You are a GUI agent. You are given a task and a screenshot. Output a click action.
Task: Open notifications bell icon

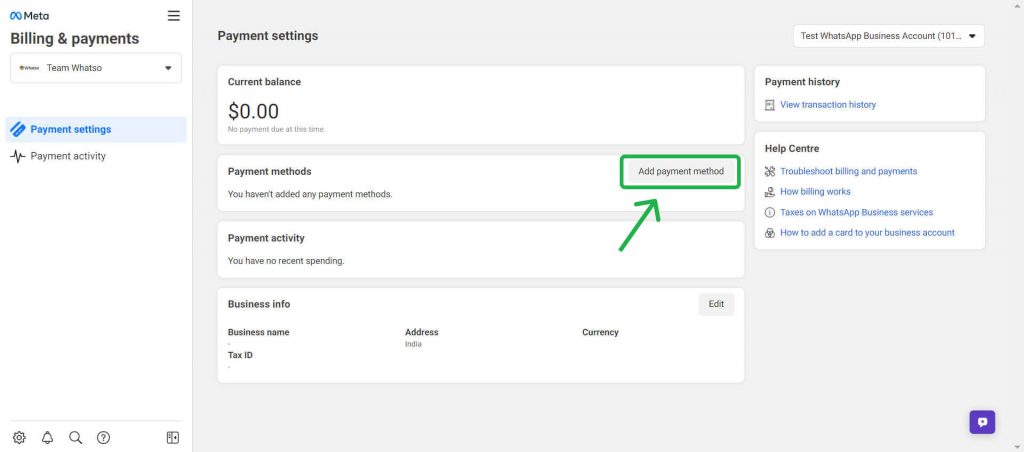[47, 437]
